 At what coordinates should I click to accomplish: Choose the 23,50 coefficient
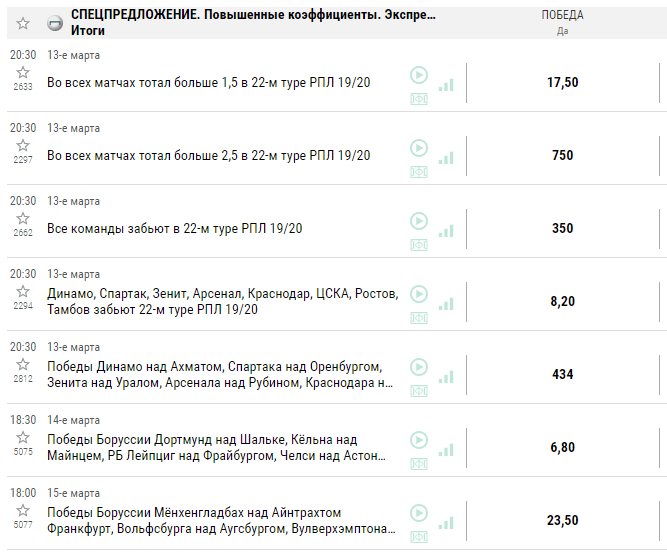(x=562, y=520)
